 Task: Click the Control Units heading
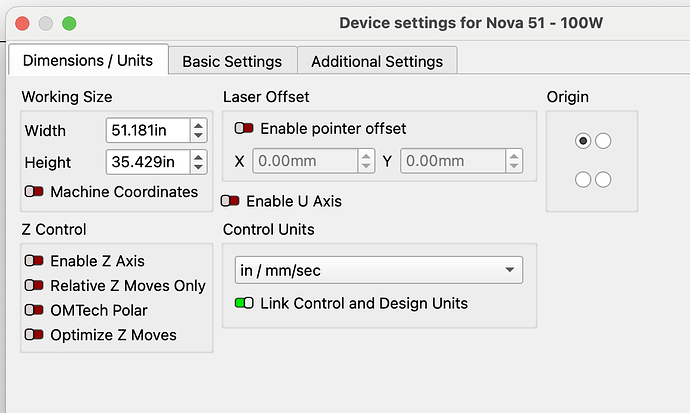pos(268,229)
